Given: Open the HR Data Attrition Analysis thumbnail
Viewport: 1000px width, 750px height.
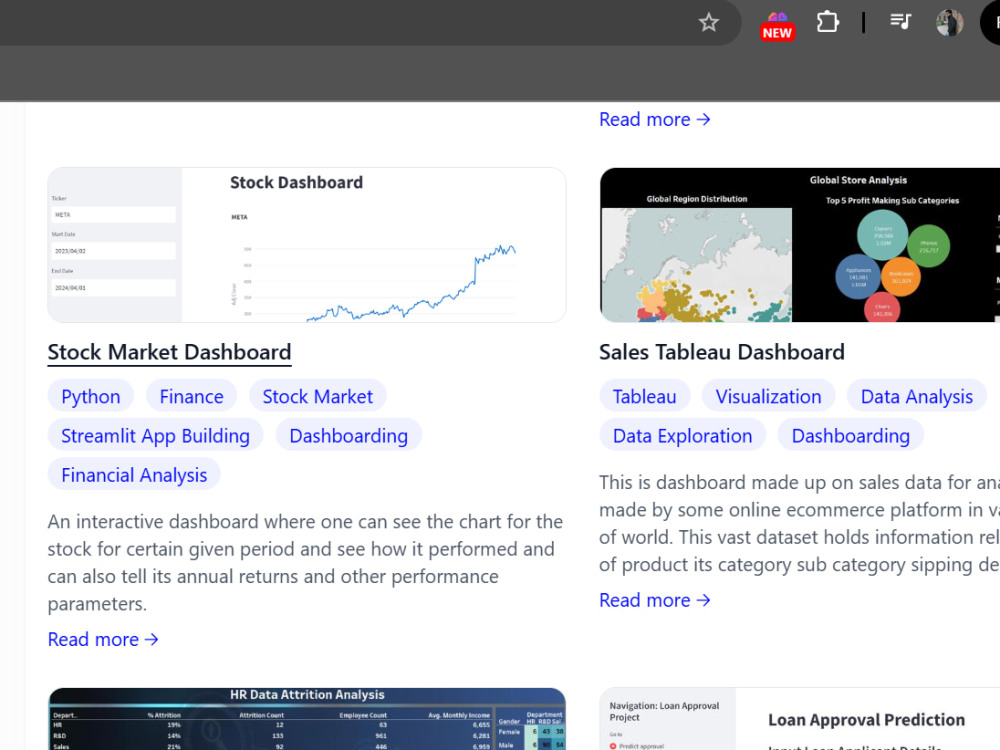Looking at the screenshot, I should [x=307, y=719].
